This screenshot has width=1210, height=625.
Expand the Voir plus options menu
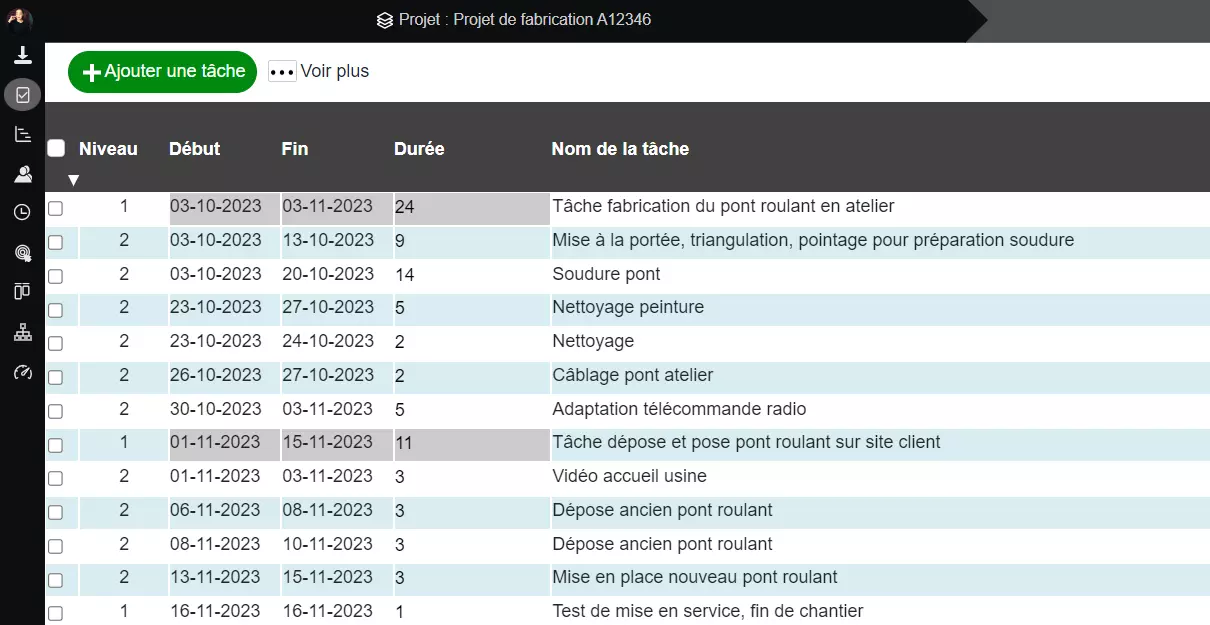pos(319,71)
